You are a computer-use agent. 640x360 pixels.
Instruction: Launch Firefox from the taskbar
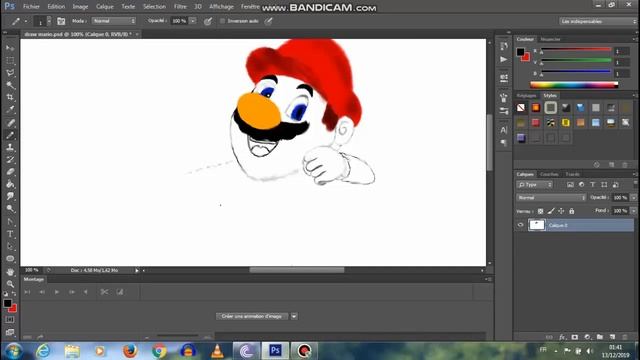(x=130, y=351)
